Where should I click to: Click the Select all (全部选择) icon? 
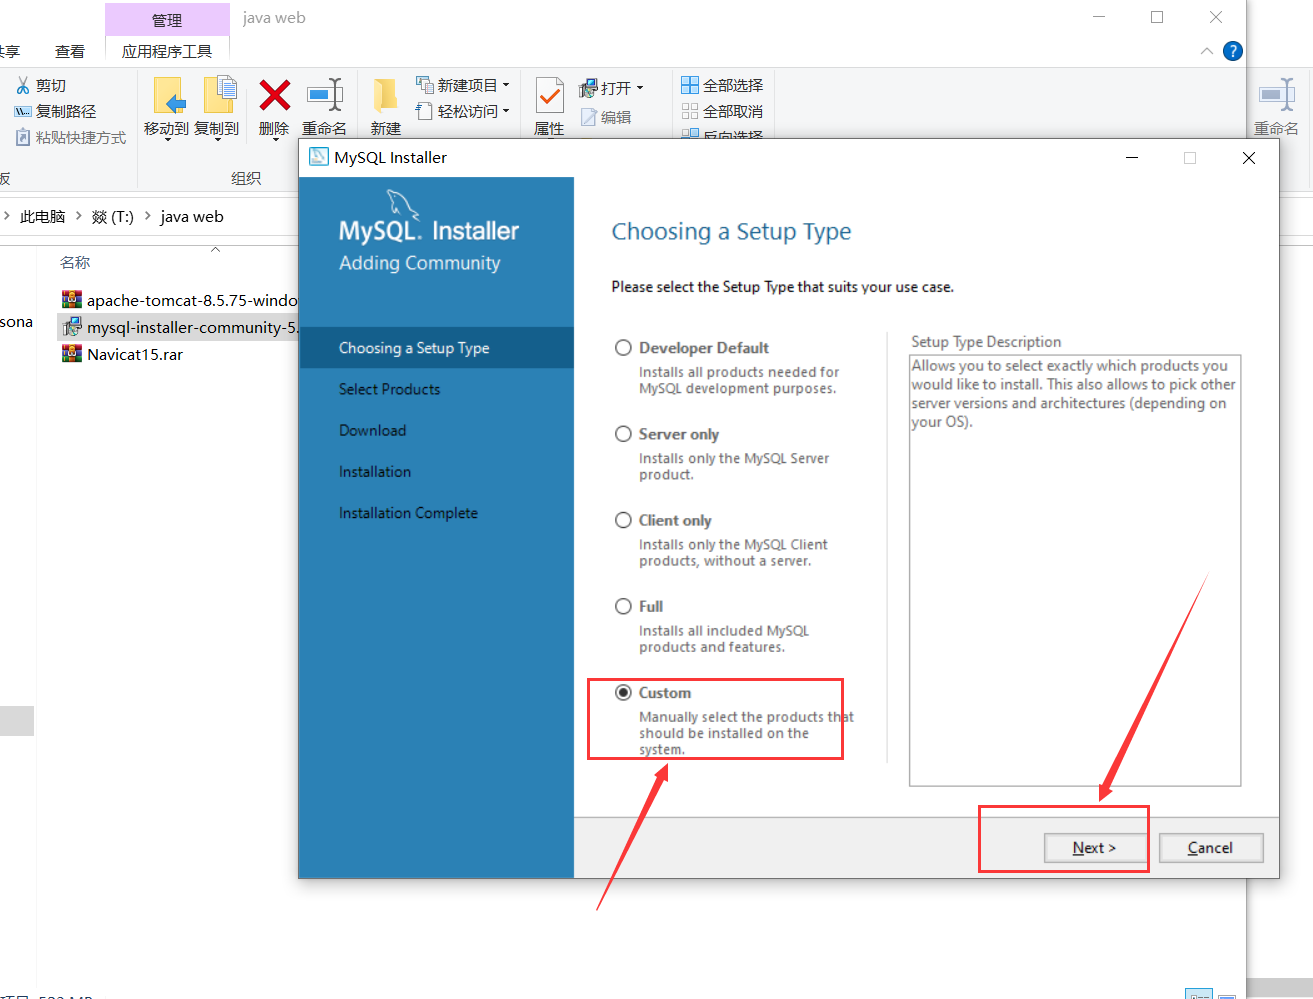click(690, 85)
